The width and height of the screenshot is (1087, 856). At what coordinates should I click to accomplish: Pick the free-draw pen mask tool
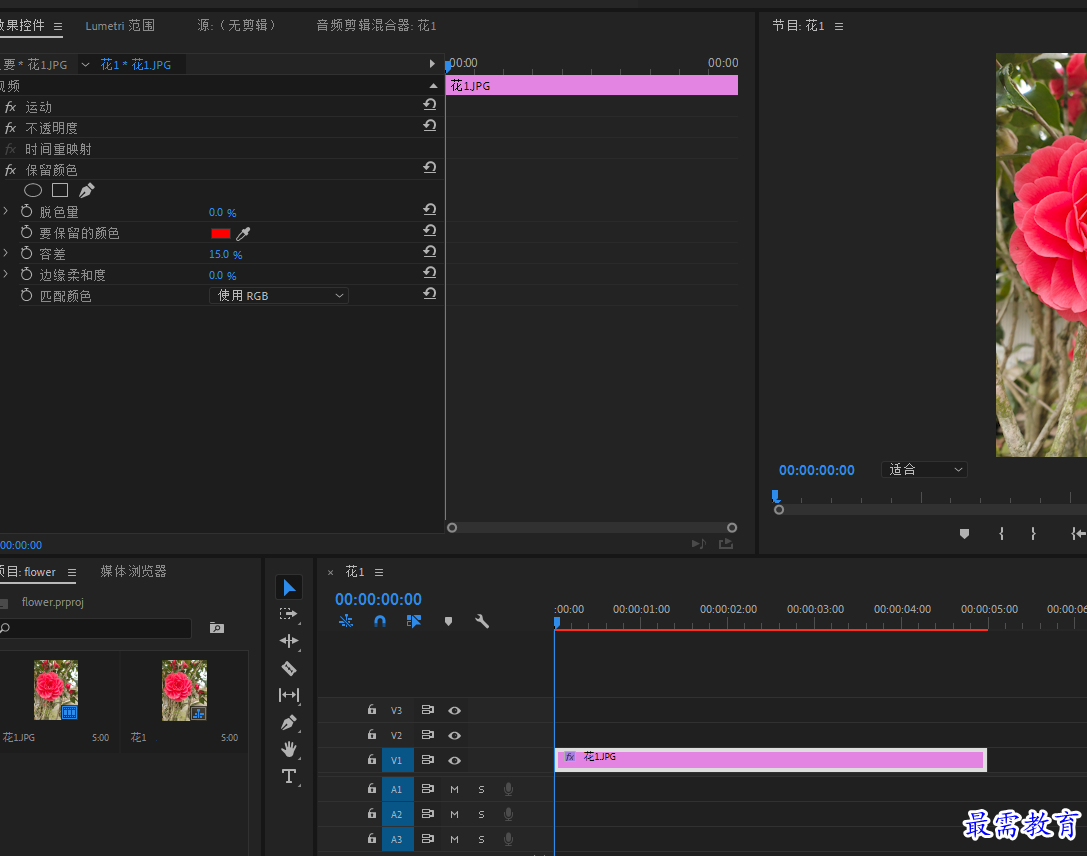[x=87, y=190]
